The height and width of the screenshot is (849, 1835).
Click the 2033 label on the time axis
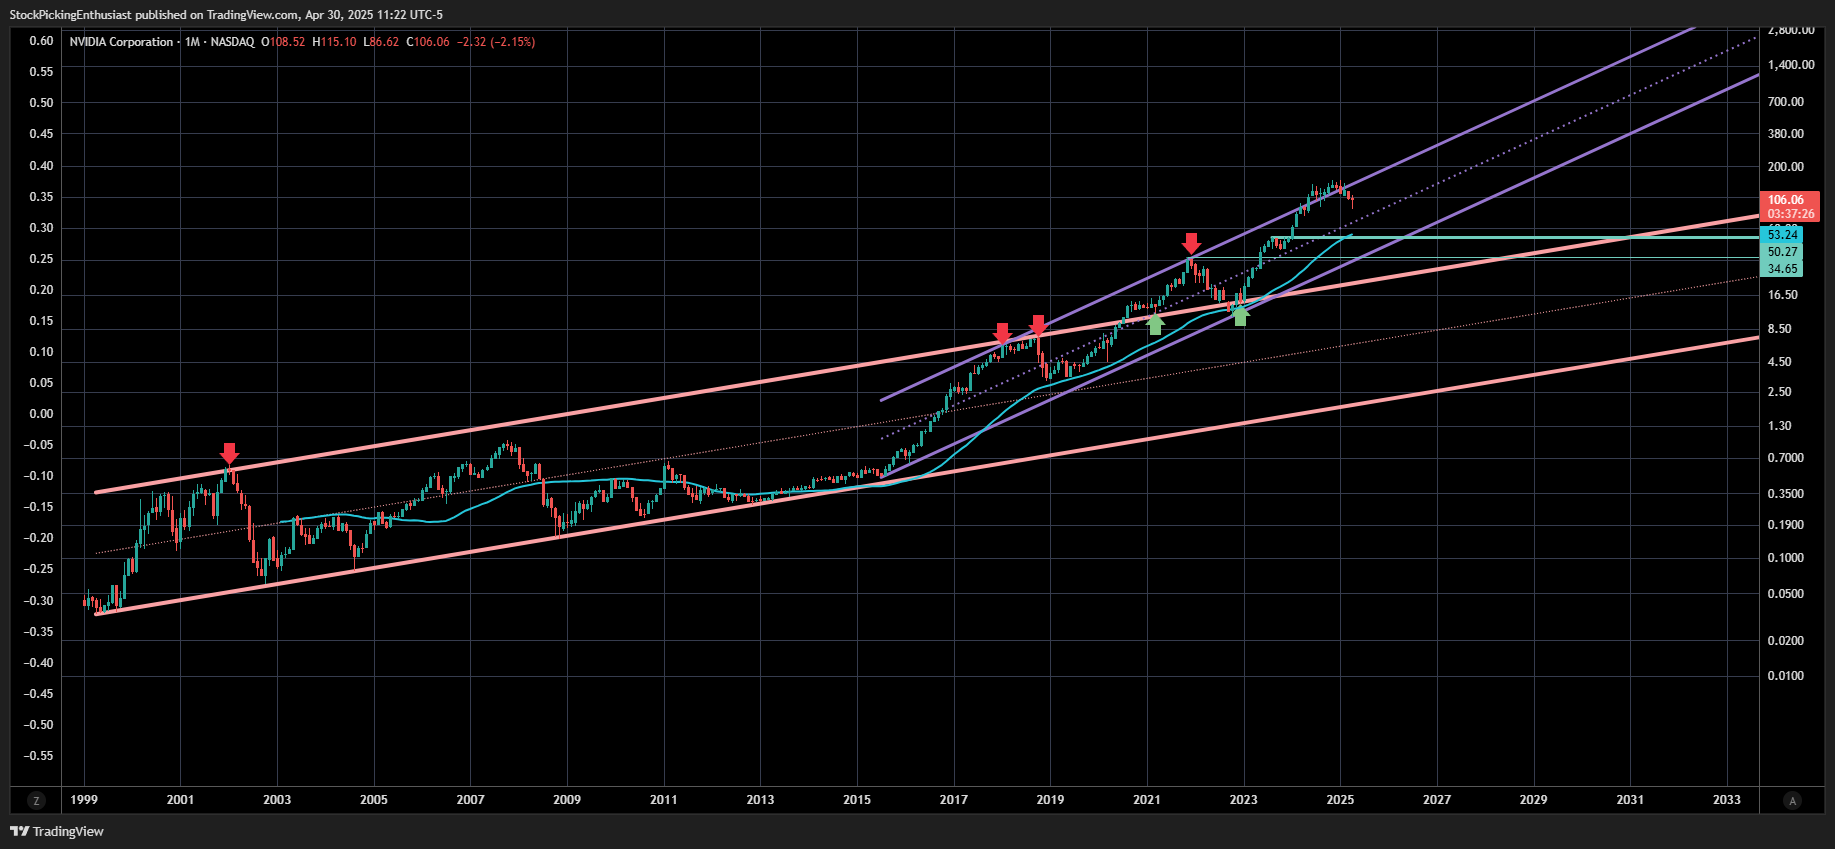coord(1727,800)
